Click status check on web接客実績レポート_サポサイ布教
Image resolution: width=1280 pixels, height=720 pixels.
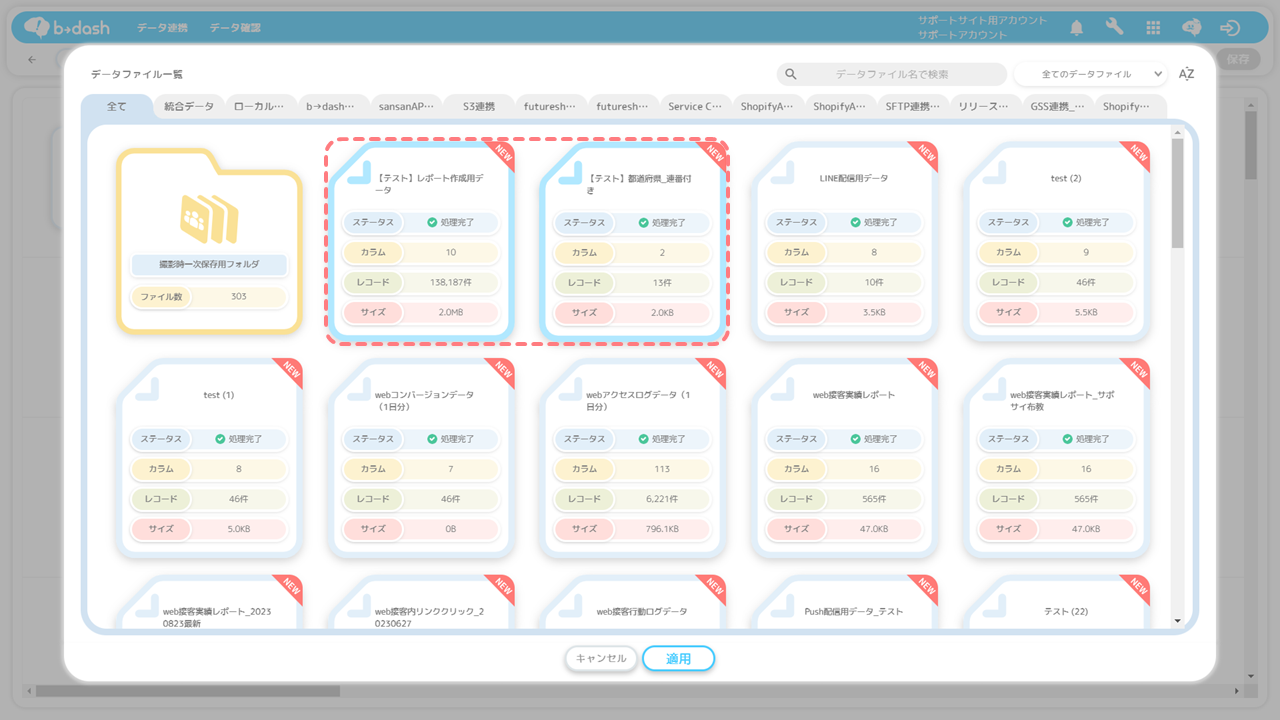click(1067, 439)
